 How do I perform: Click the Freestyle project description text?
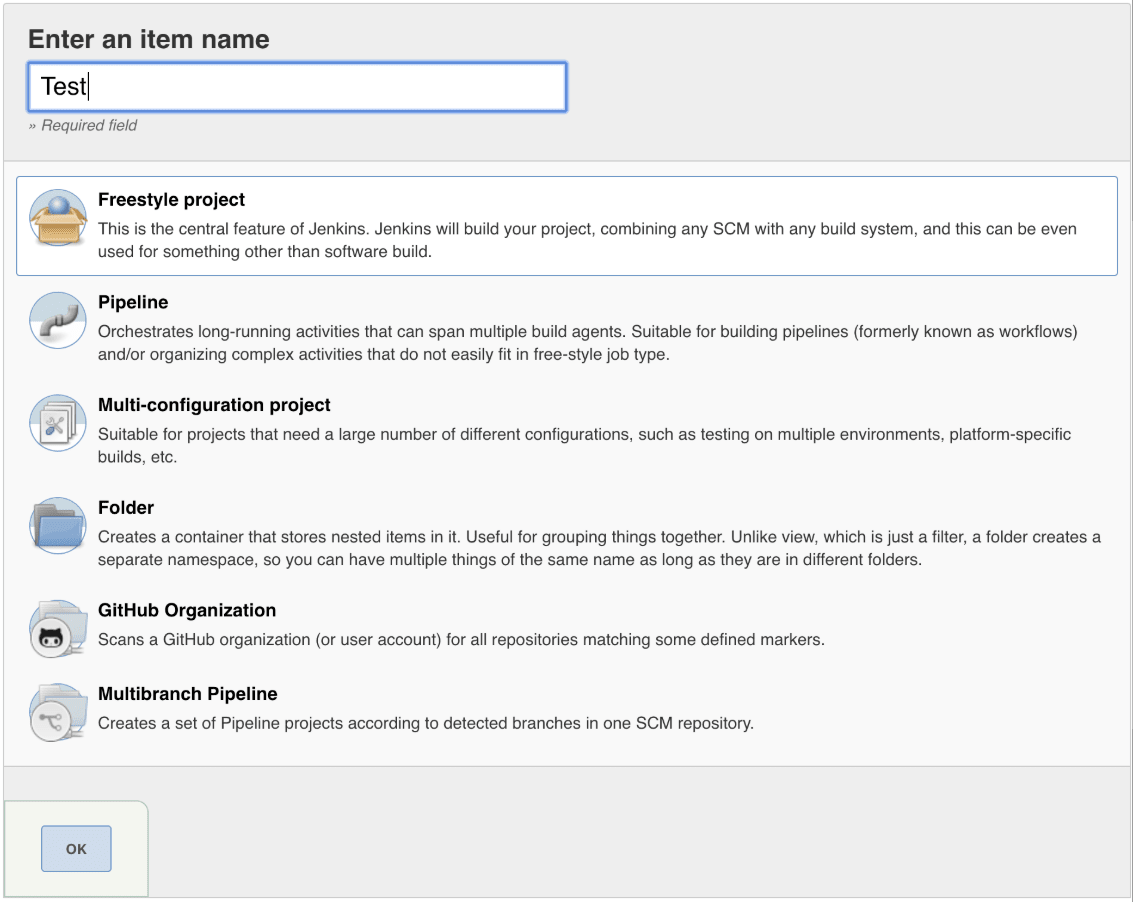point(587,240)
